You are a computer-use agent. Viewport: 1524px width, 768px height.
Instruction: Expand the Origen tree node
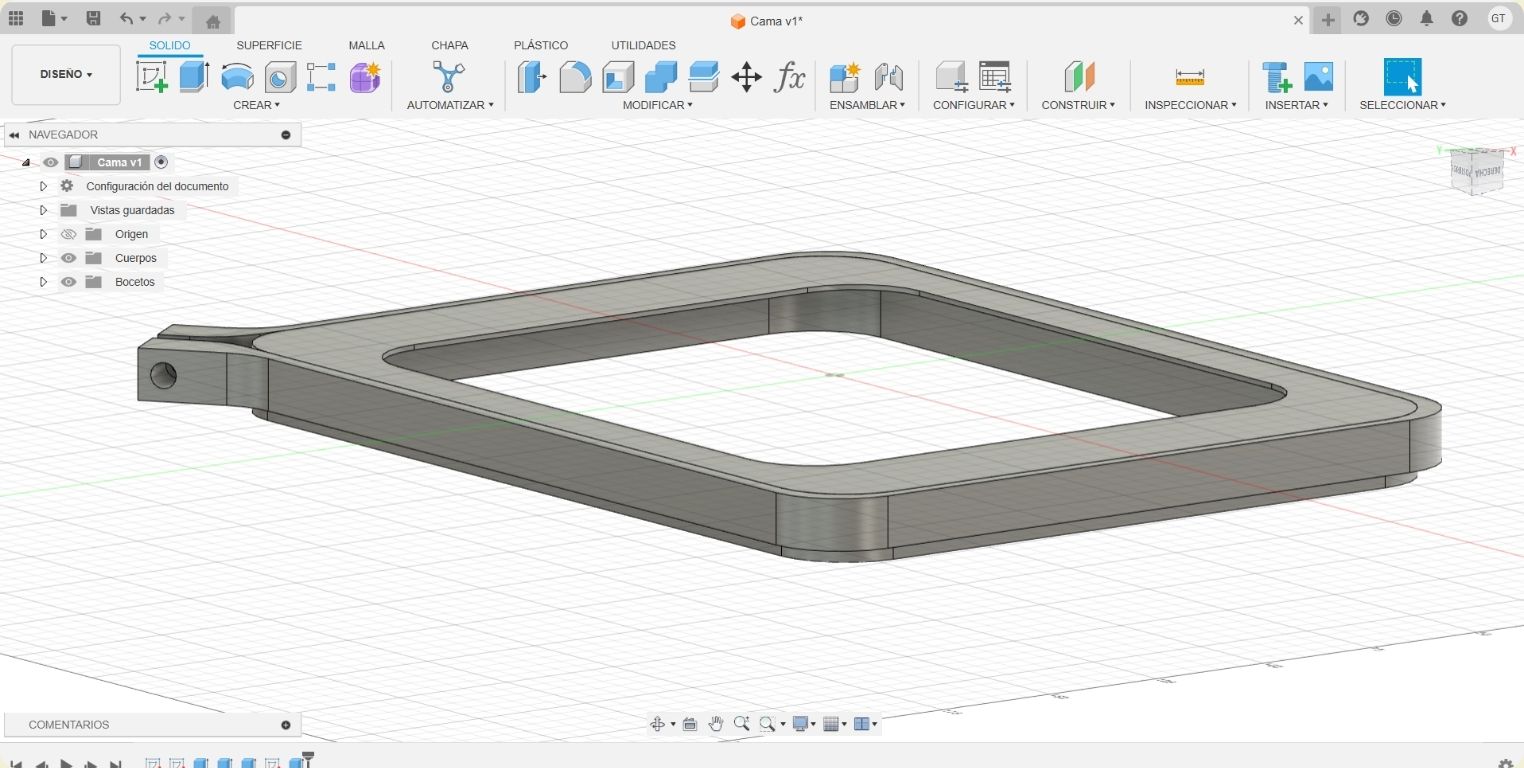click(43, 234)
